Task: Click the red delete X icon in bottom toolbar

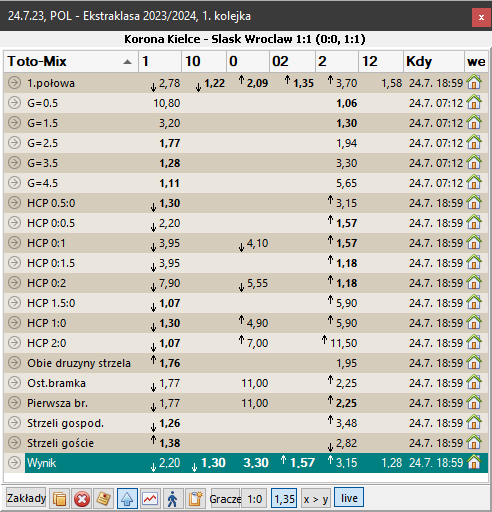Action: (x=82, y=499)
